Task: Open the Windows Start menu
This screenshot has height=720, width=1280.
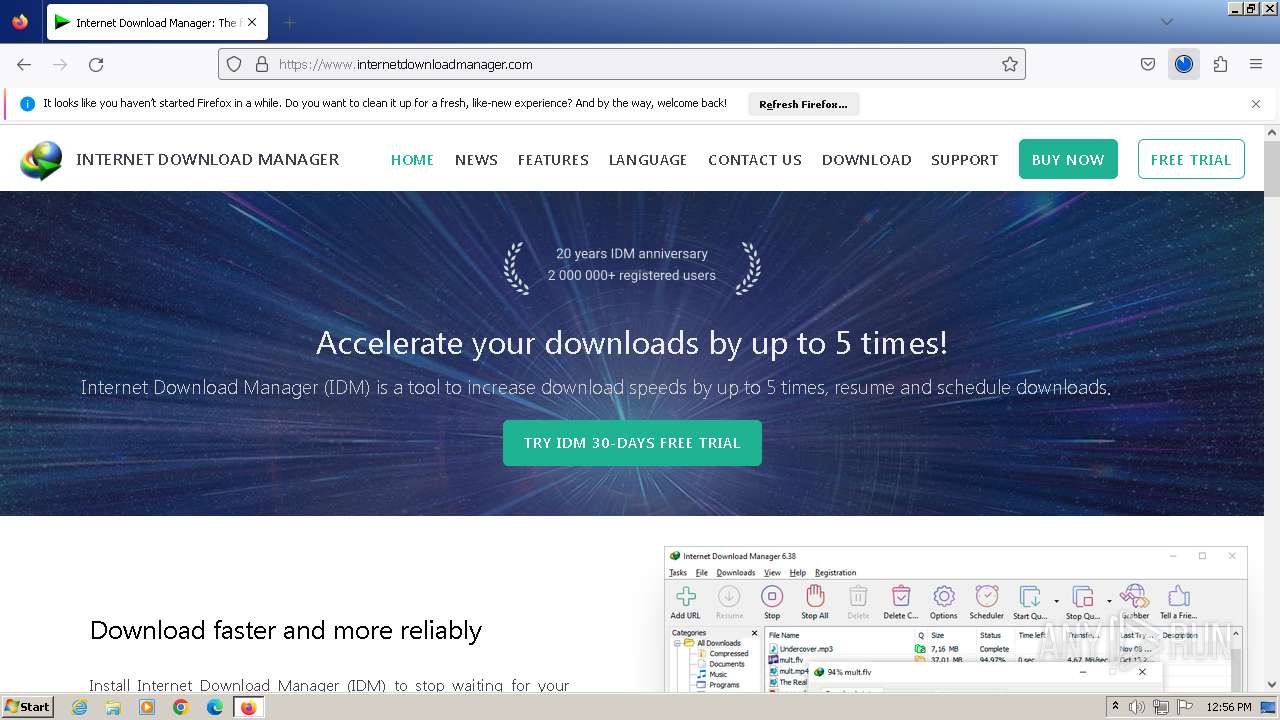Action: coord(27,707)
